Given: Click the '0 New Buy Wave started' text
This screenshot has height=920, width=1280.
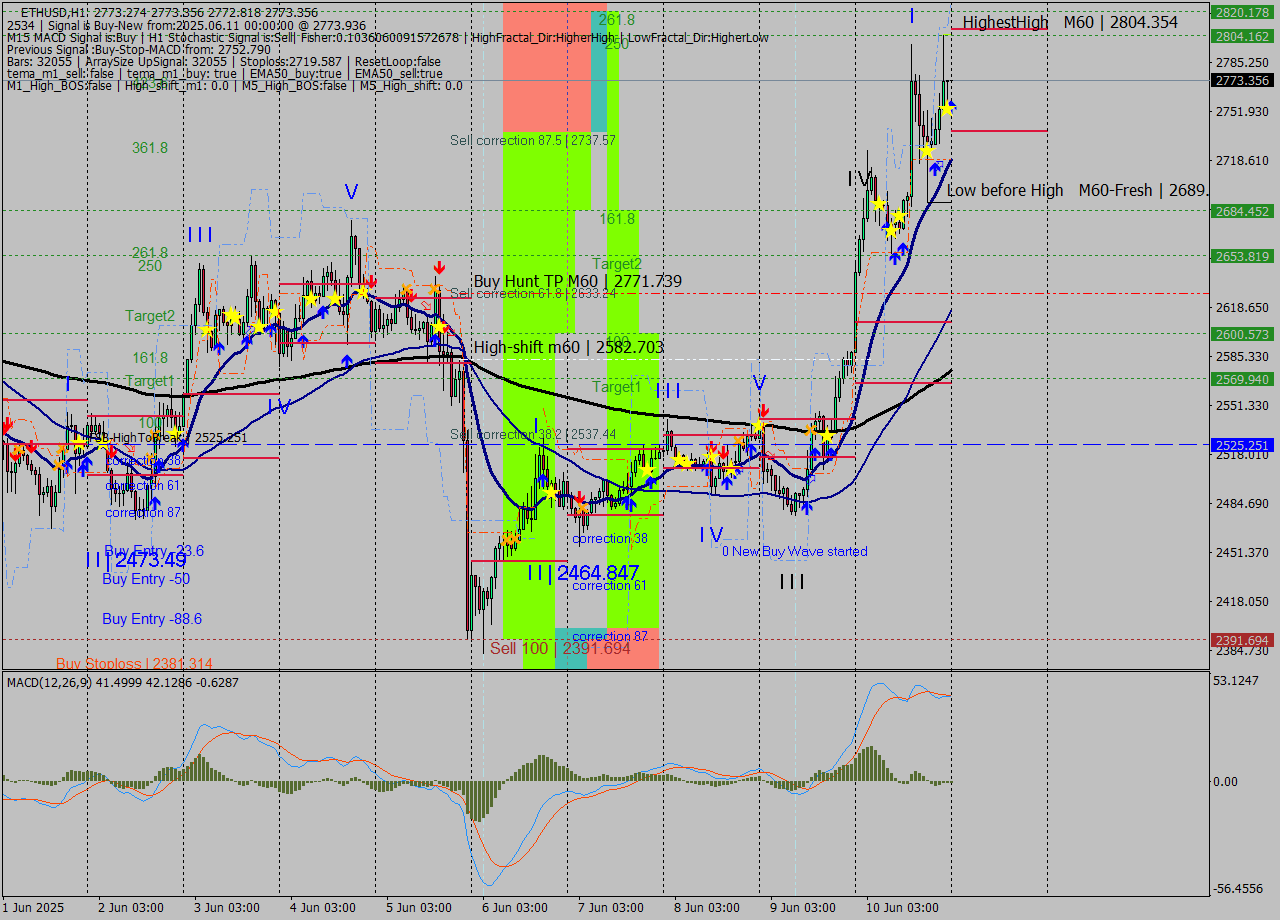Looking at the screenshot, I should 796,551.
